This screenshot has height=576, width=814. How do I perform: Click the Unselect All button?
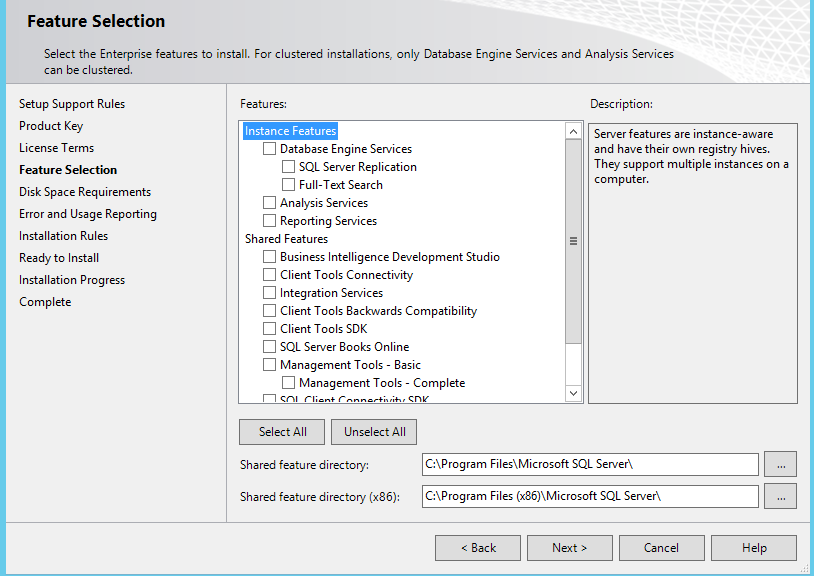(x=374, y=432)
